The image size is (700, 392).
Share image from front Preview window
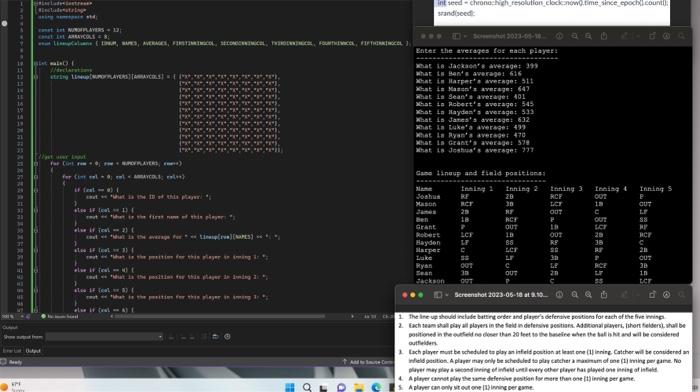click(604, 295)
